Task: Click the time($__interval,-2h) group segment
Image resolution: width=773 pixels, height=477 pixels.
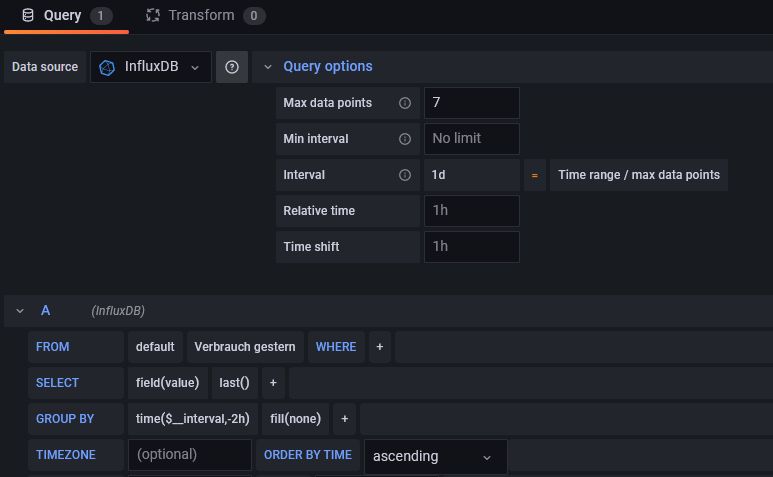Action: click(x=192, y=419)
